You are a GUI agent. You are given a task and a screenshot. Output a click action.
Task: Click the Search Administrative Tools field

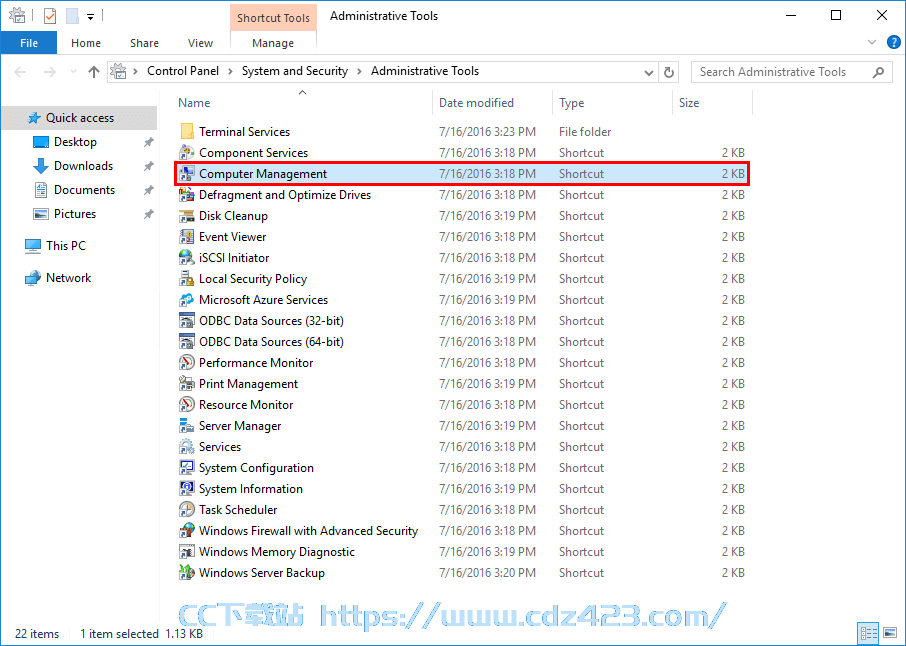(790, 72)
